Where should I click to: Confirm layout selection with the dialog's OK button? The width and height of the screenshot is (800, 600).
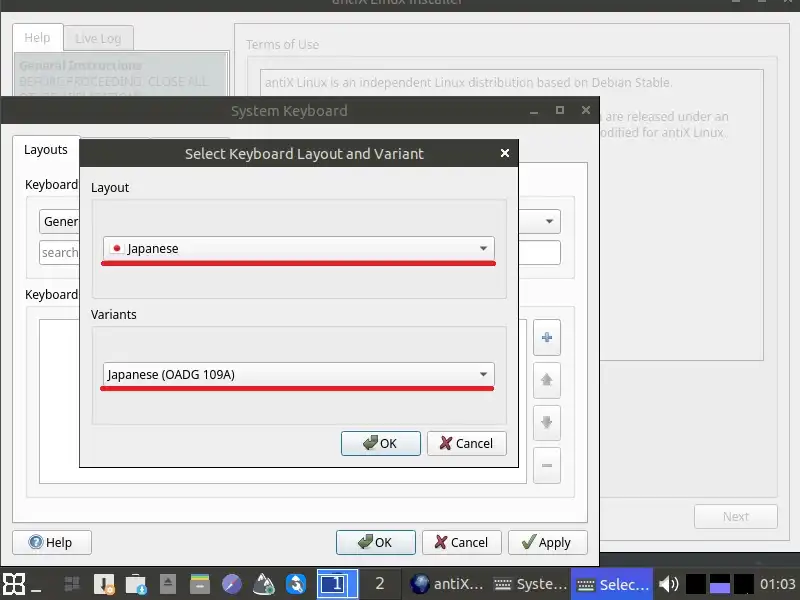(x=380, y=443)
